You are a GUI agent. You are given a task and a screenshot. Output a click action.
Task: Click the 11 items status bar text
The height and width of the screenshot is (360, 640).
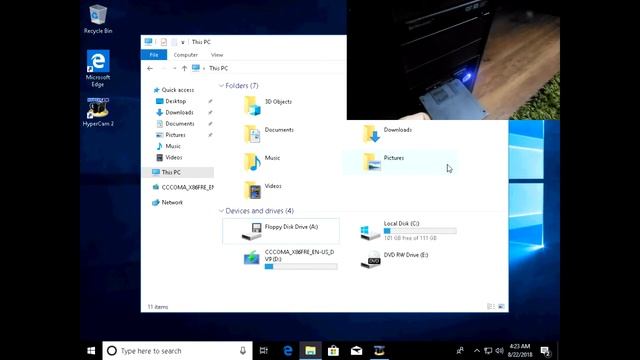pos(158,307)
